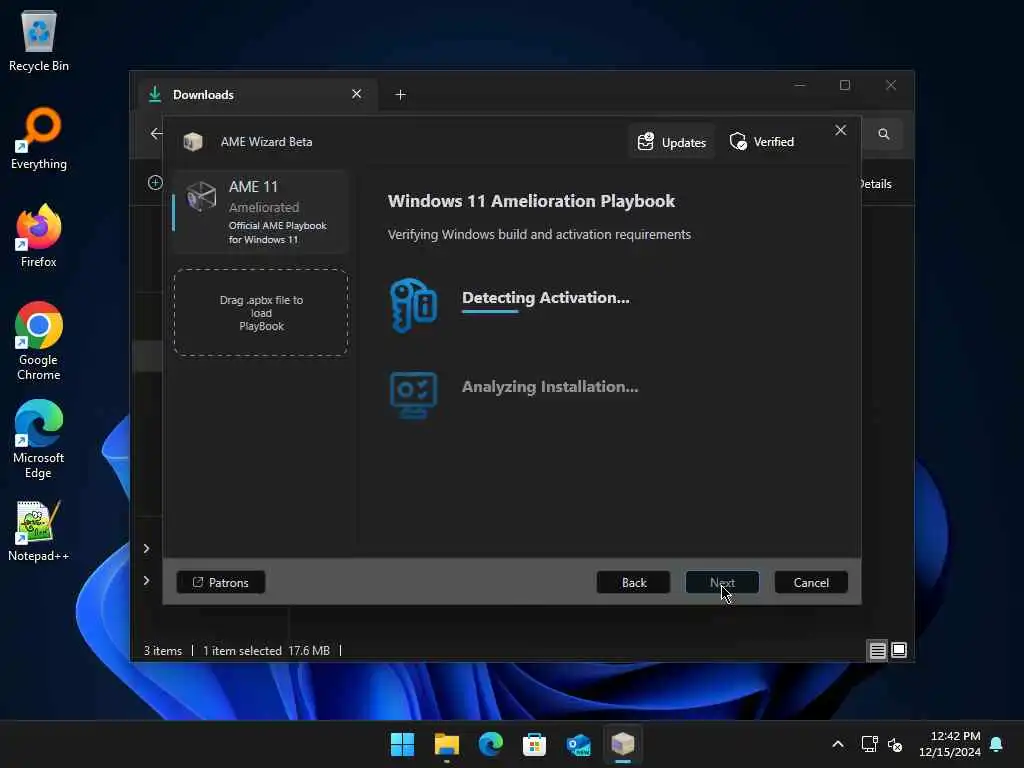Click the Verified shield button

pyautogui.click(x=762, y=142)
